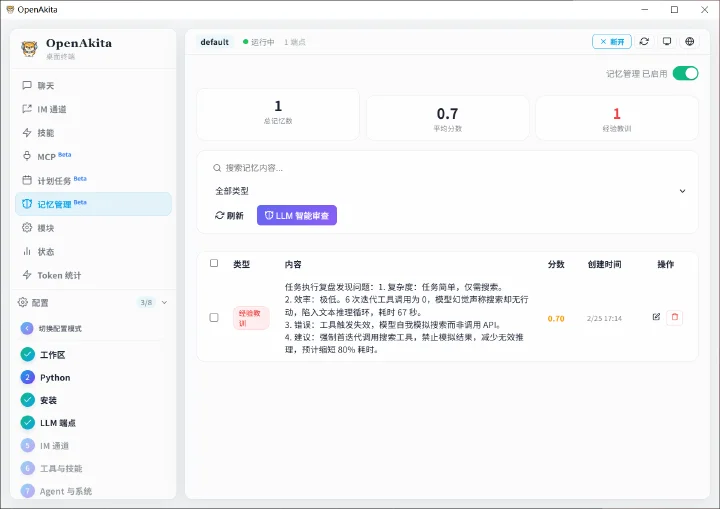Image resolution: width=720 pixels, height=509 pixels.
Task: Open the 模块 modules page
Action: click(x=93, y=228)
